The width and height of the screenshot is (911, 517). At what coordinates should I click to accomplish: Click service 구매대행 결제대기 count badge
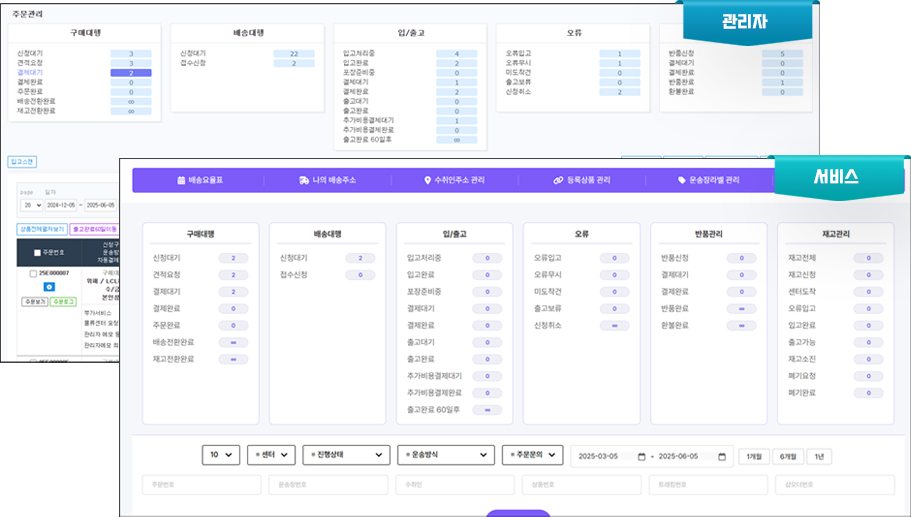[x=234, y=292]
